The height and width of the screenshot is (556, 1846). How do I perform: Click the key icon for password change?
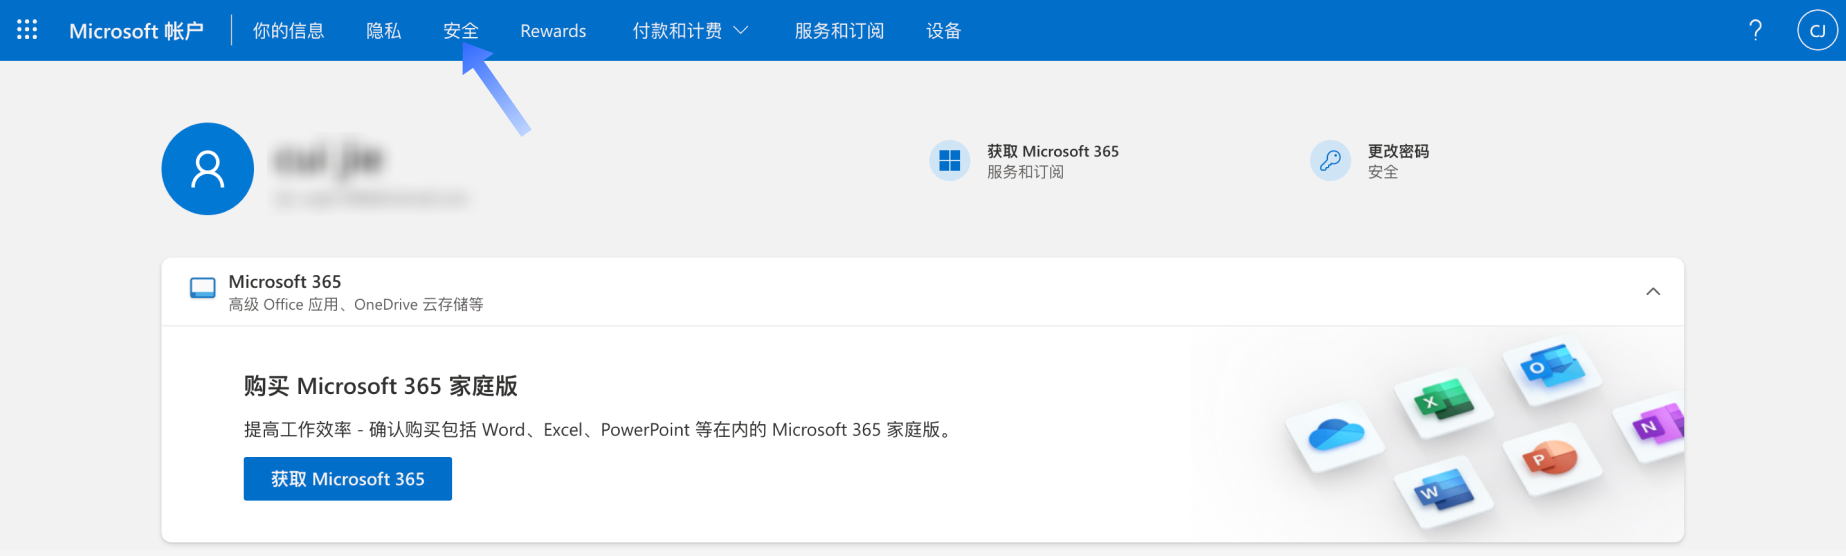coord(1330,160)
